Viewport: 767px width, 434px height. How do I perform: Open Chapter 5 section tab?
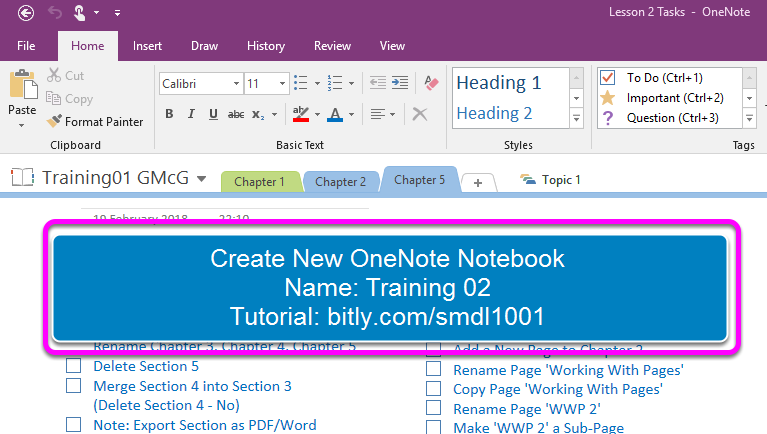(420, 180)
